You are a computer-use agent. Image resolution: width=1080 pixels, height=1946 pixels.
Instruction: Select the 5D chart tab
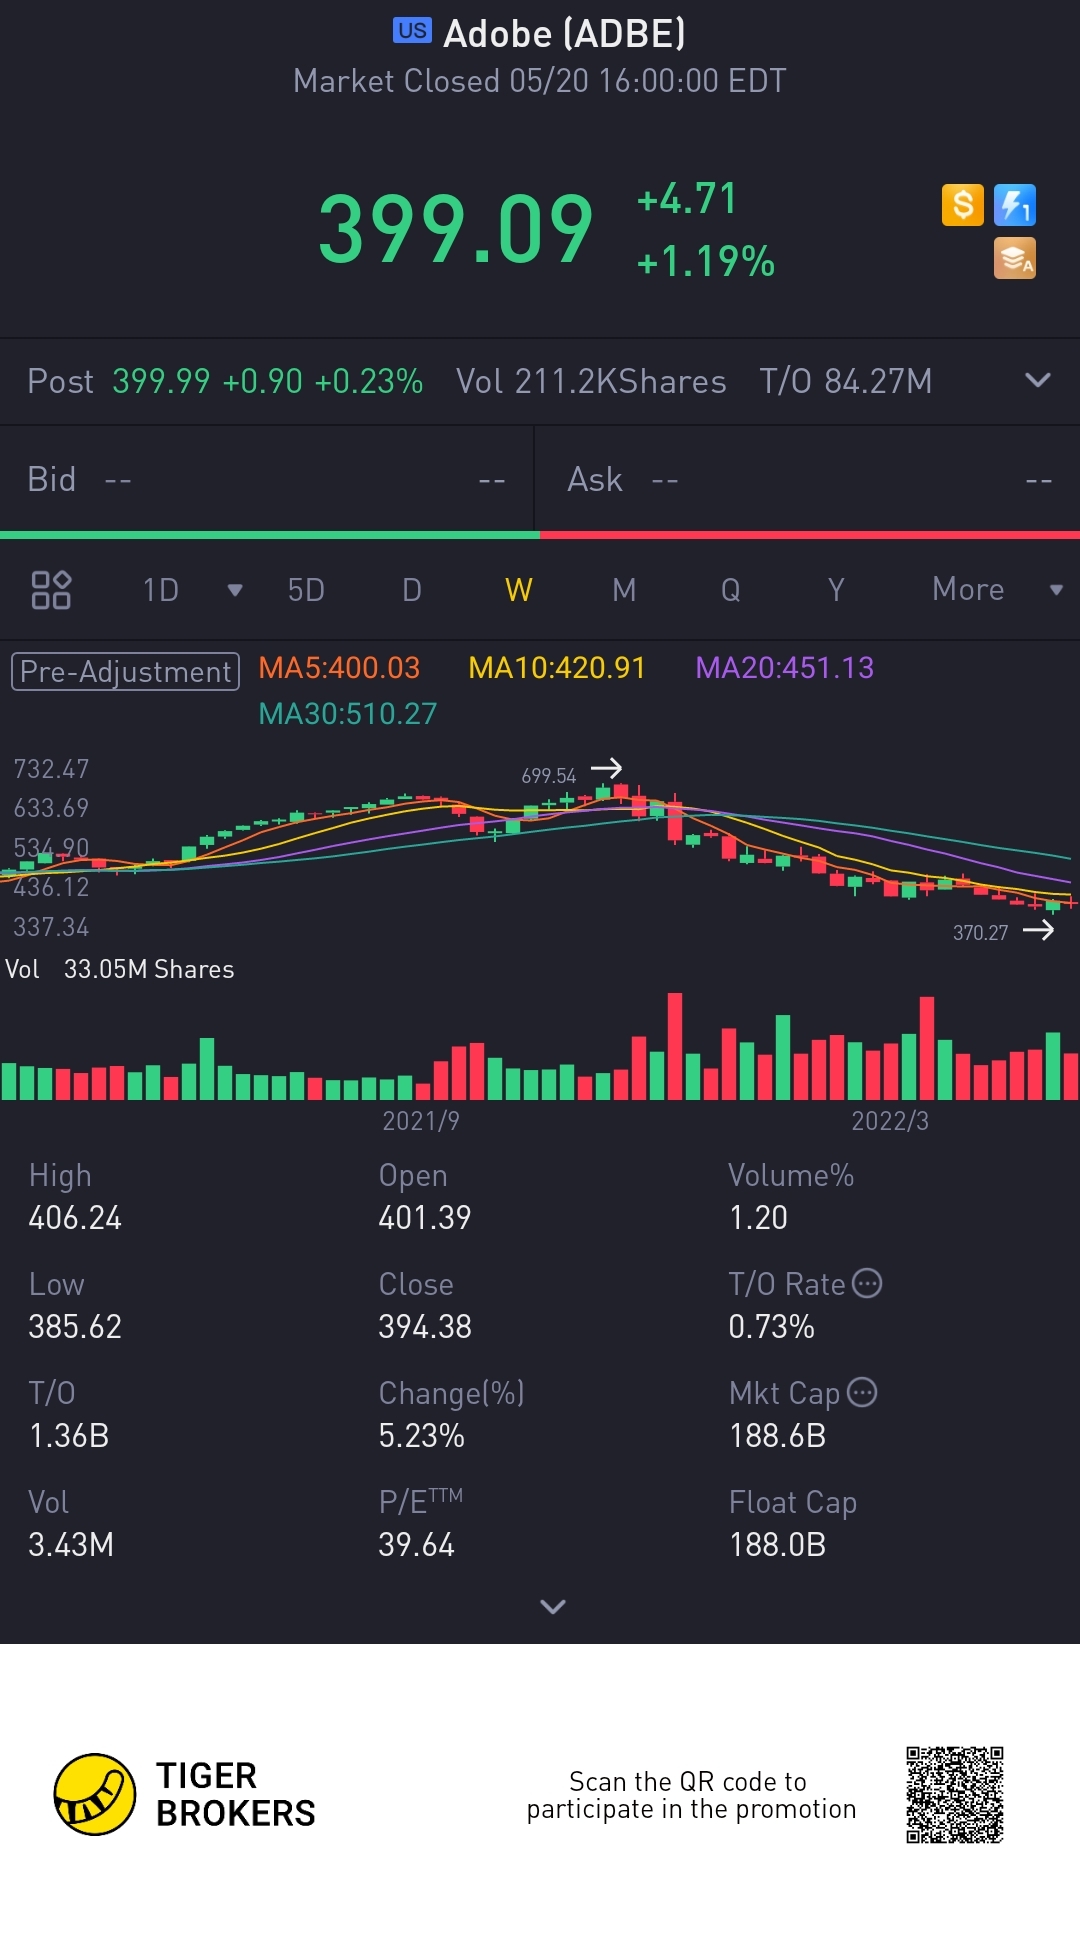[x=306, y=590]
